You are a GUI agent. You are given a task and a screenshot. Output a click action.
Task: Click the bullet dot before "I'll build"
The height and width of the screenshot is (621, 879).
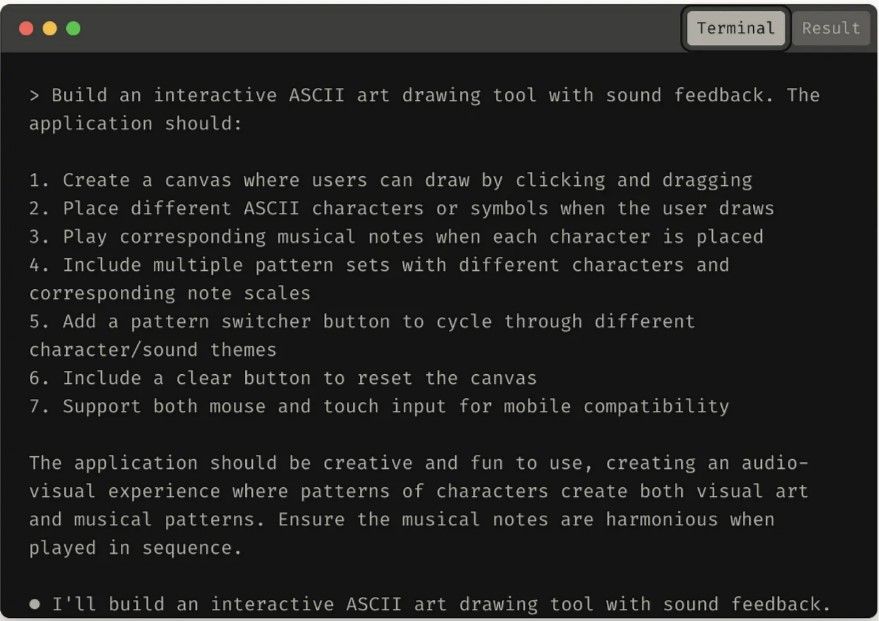[x=35, y=604]
